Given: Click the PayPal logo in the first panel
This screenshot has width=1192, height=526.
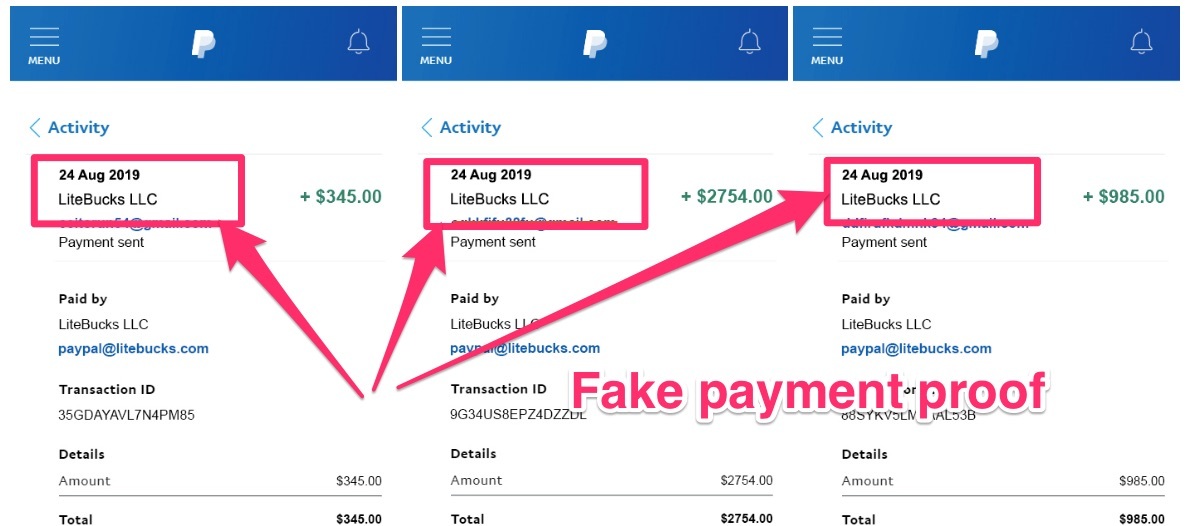Looking at the screenshot, I should click(x=203, y=43).
